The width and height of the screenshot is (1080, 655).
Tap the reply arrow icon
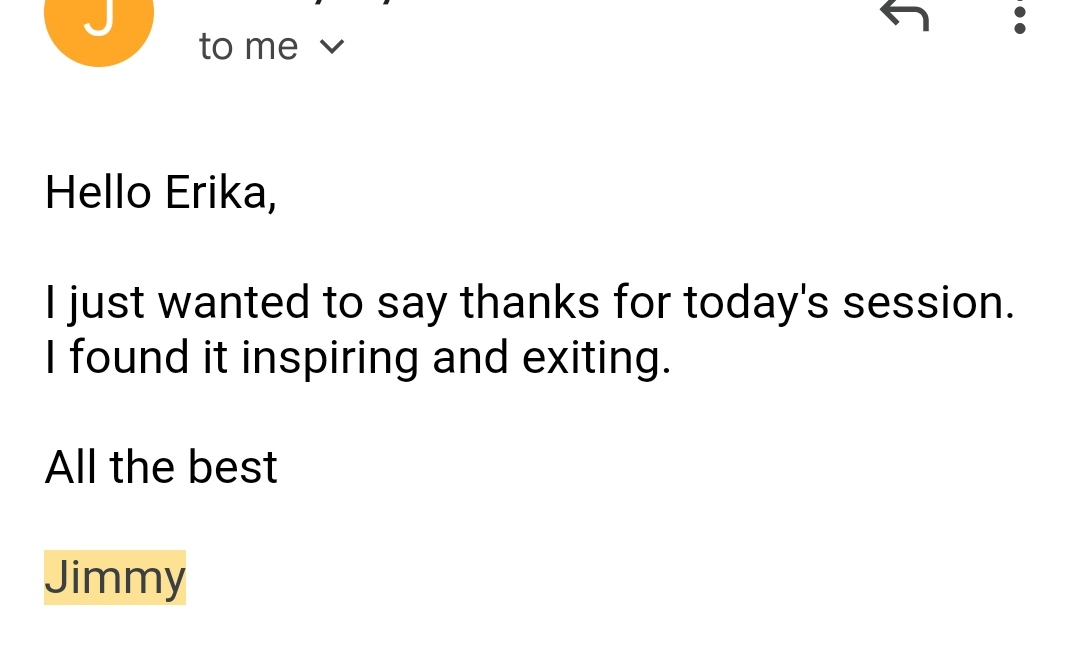[x=905, y=14]
